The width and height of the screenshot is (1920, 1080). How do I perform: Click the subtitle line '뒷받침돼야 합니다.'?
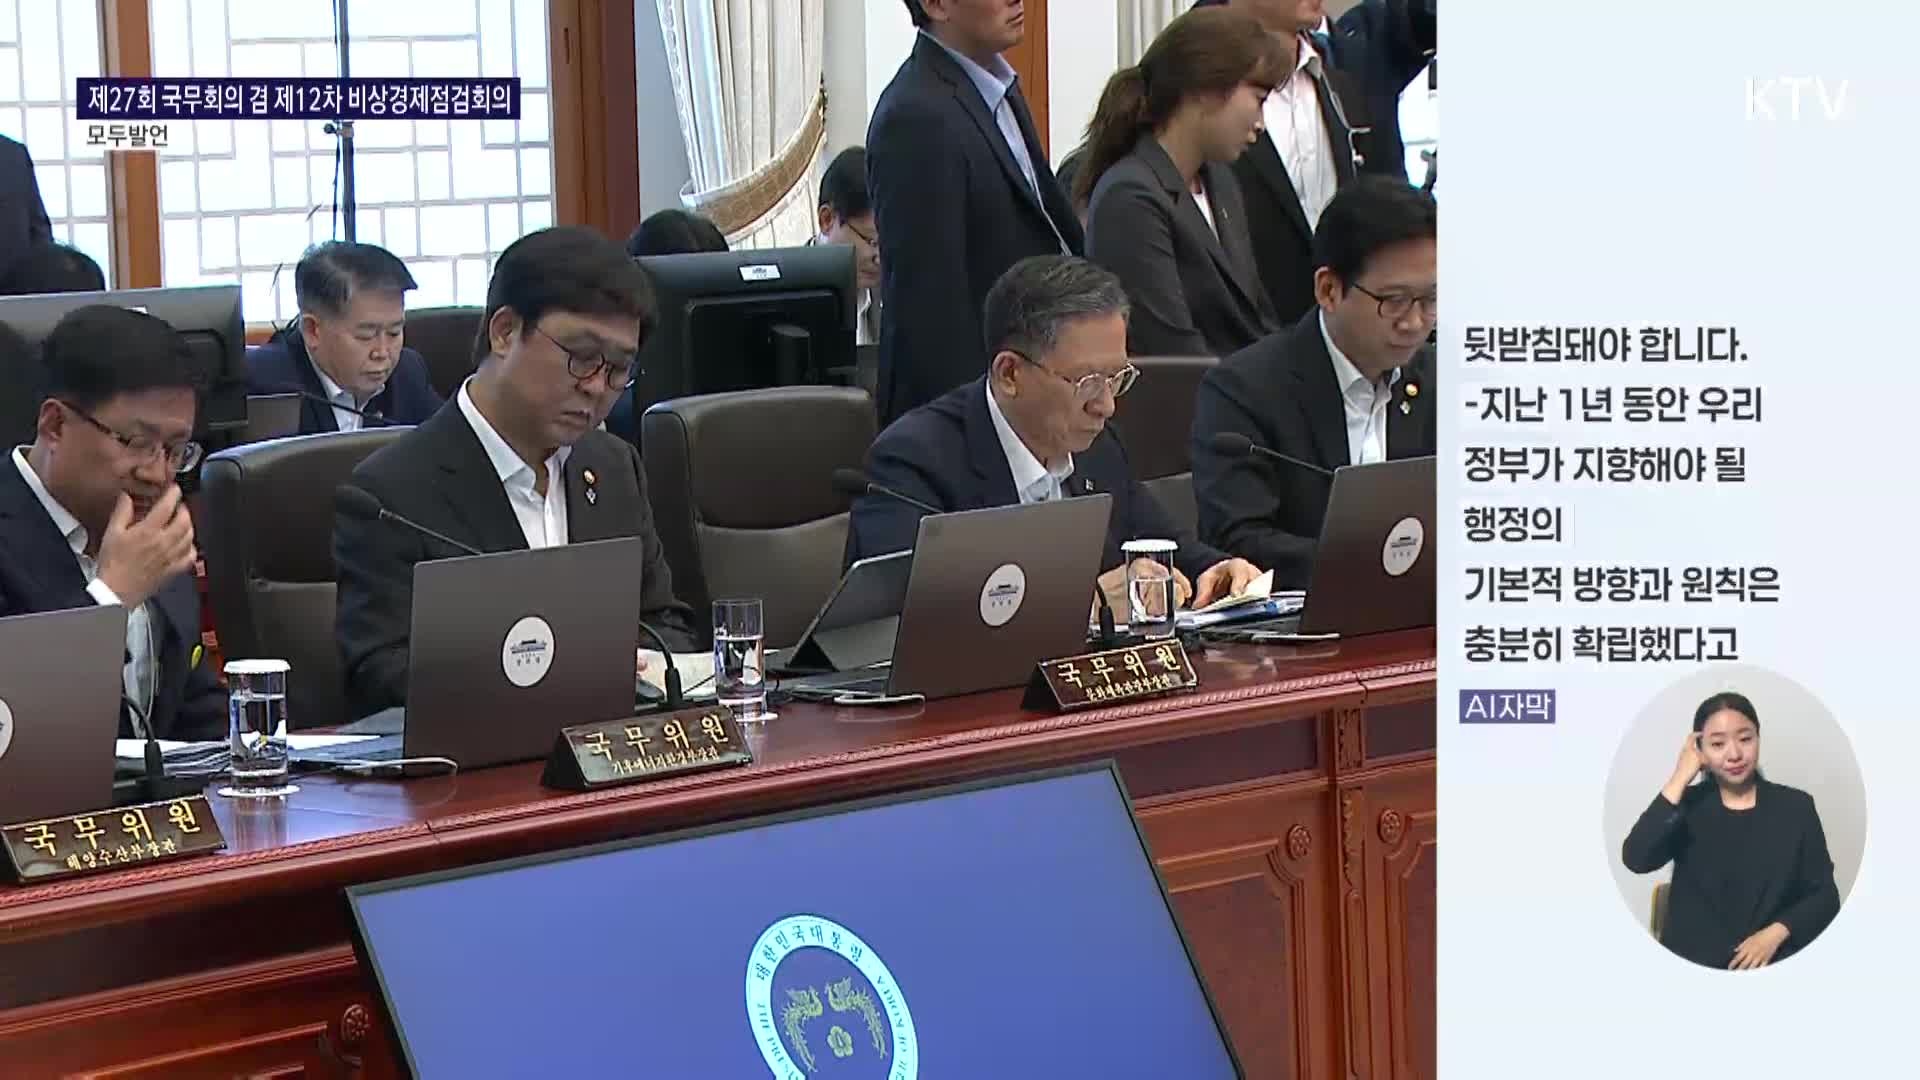coord(1605,348)
